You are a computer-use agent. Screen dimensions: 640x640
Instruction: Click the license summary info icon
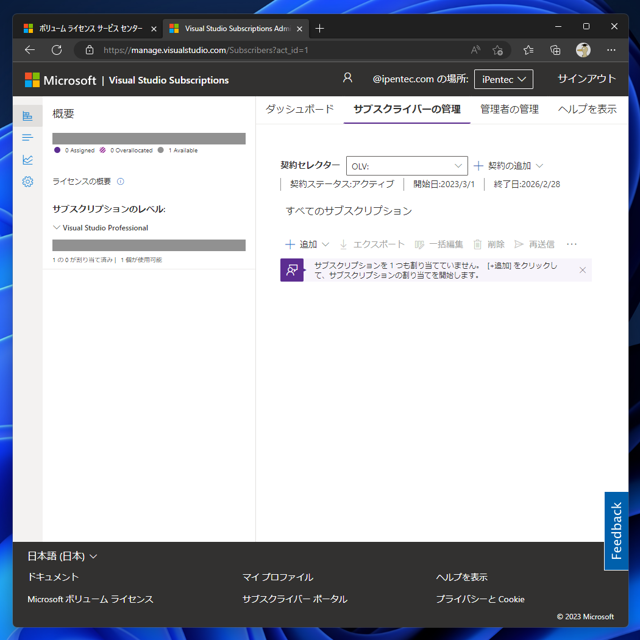[120, 181]
